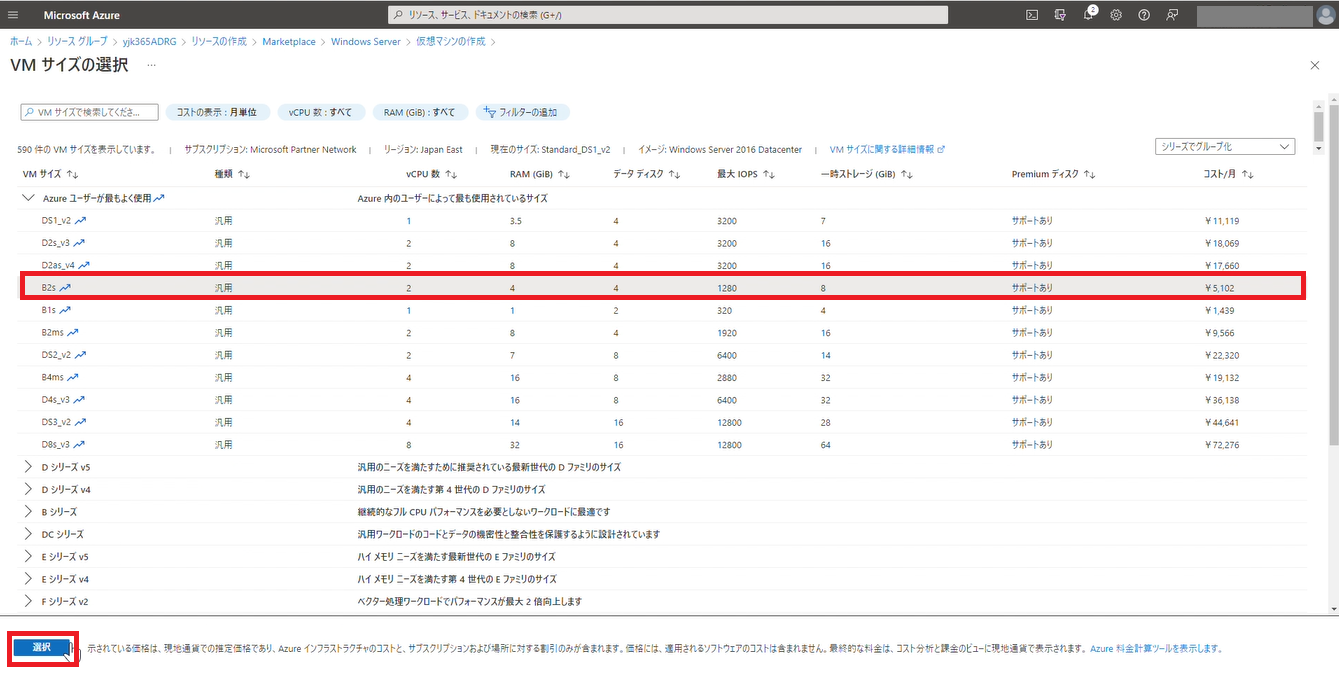Click the trend icon beside D2as_v4
The width and height of the screenshot is (1339, 674).
[x=84, y=265]
